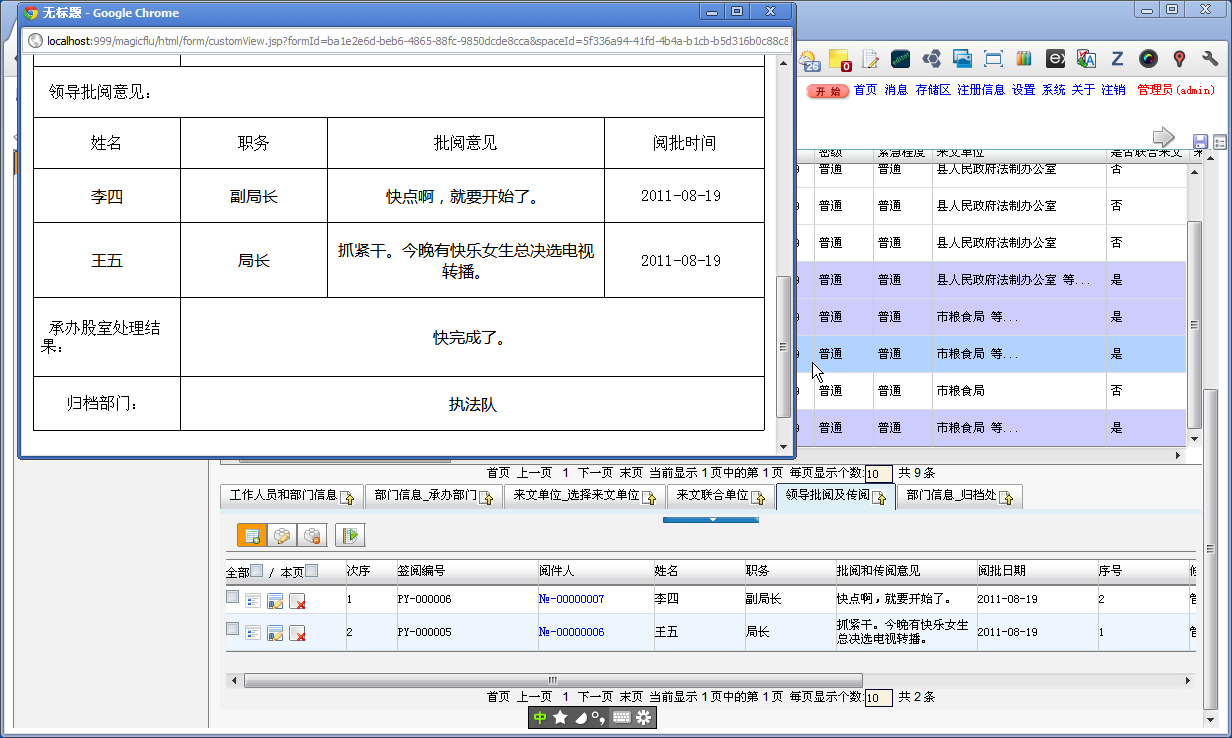Toggle the 中 Chinese input mode
The width and height of the screenshot is (1232, 738).
(540, 717)
